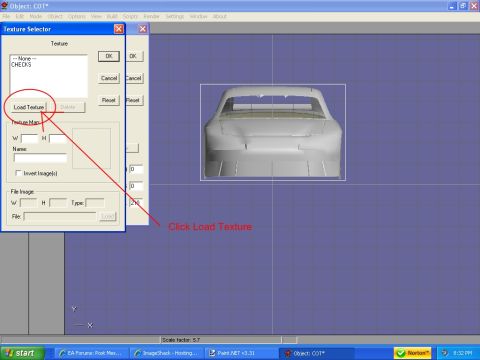This screenshot has height=360, width=480.
Task: Open the Windows Start menu
Action: 22,353
